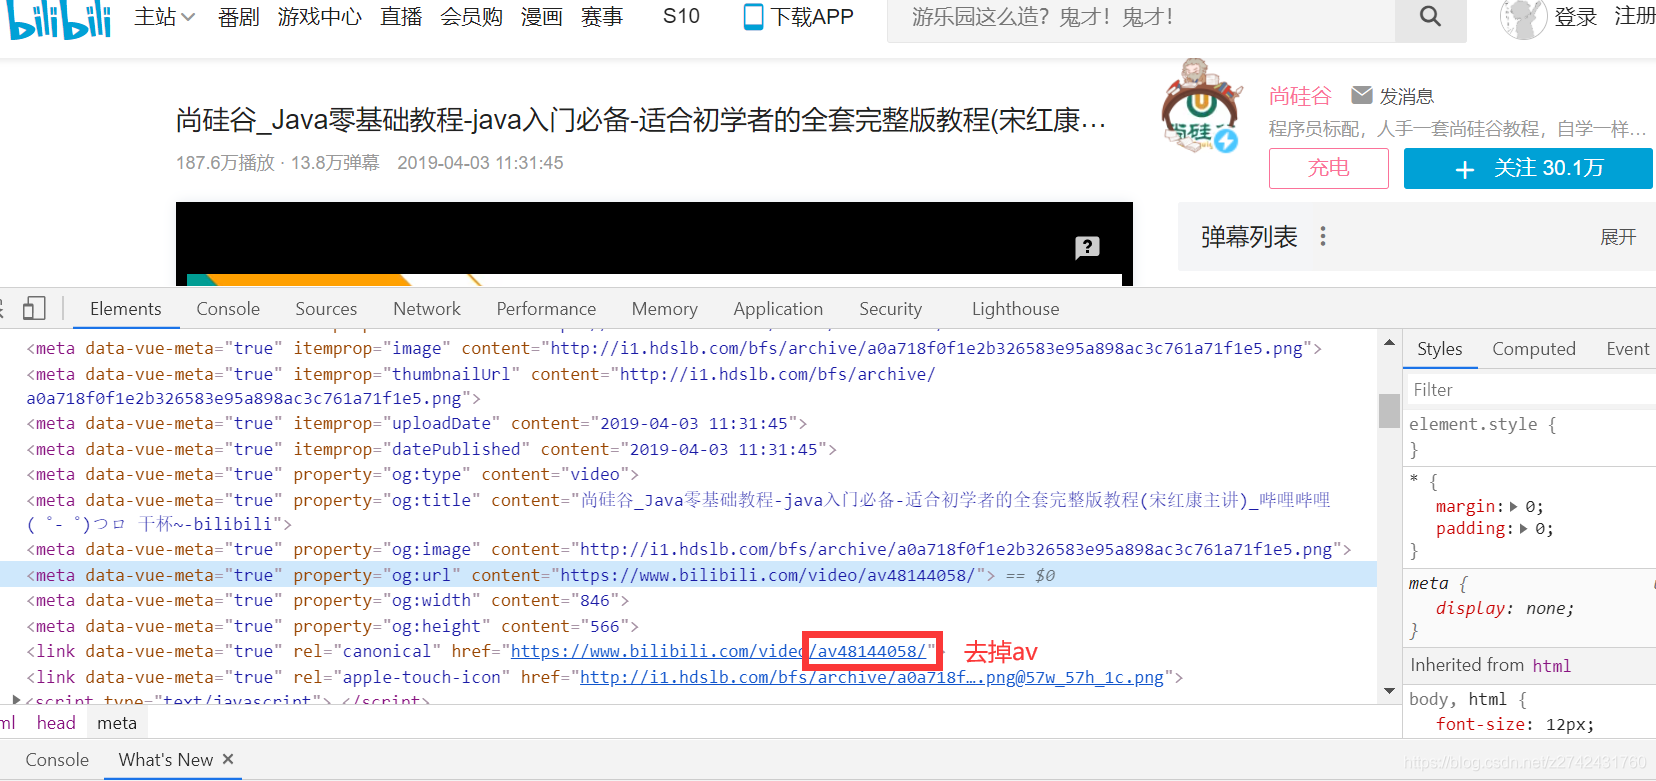Select the uploadDate meta element row
Screen dimensions: 1656x781
688,423
